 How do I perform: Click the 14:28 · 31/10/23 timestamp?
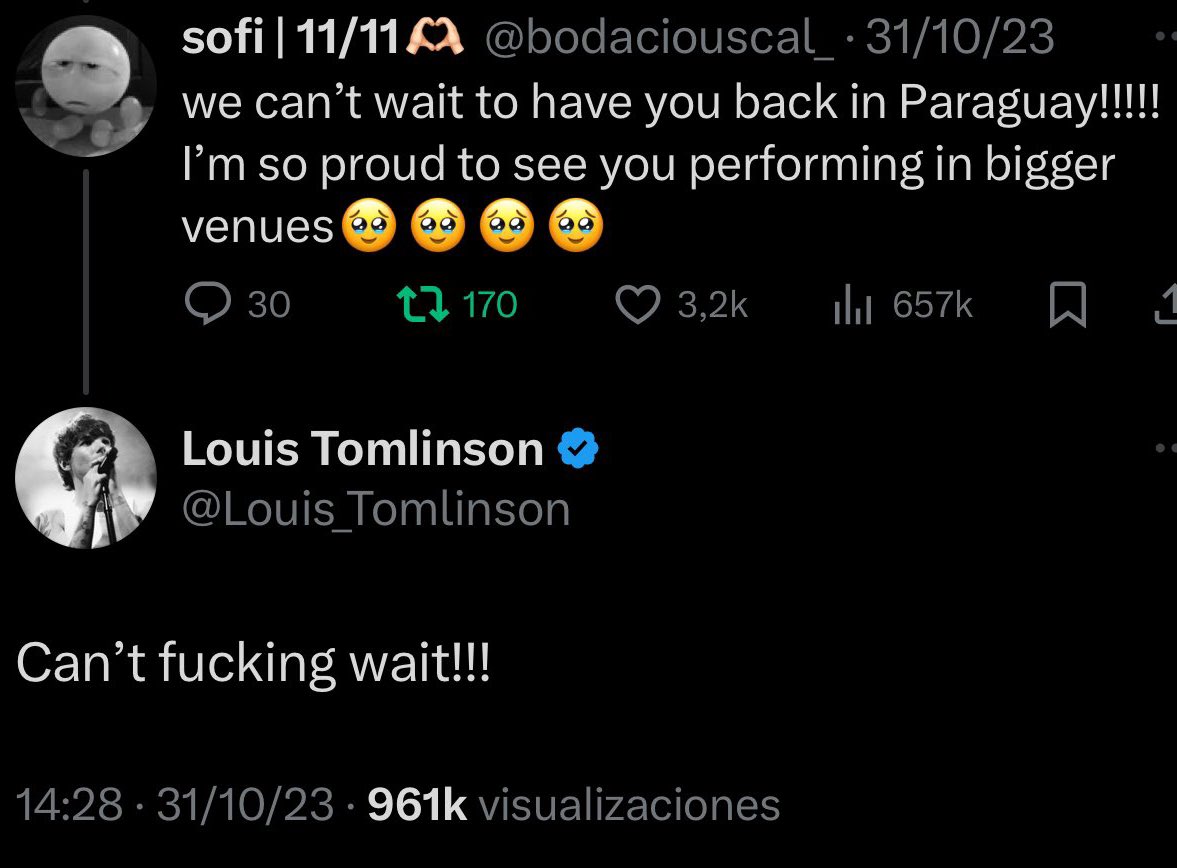175,804
